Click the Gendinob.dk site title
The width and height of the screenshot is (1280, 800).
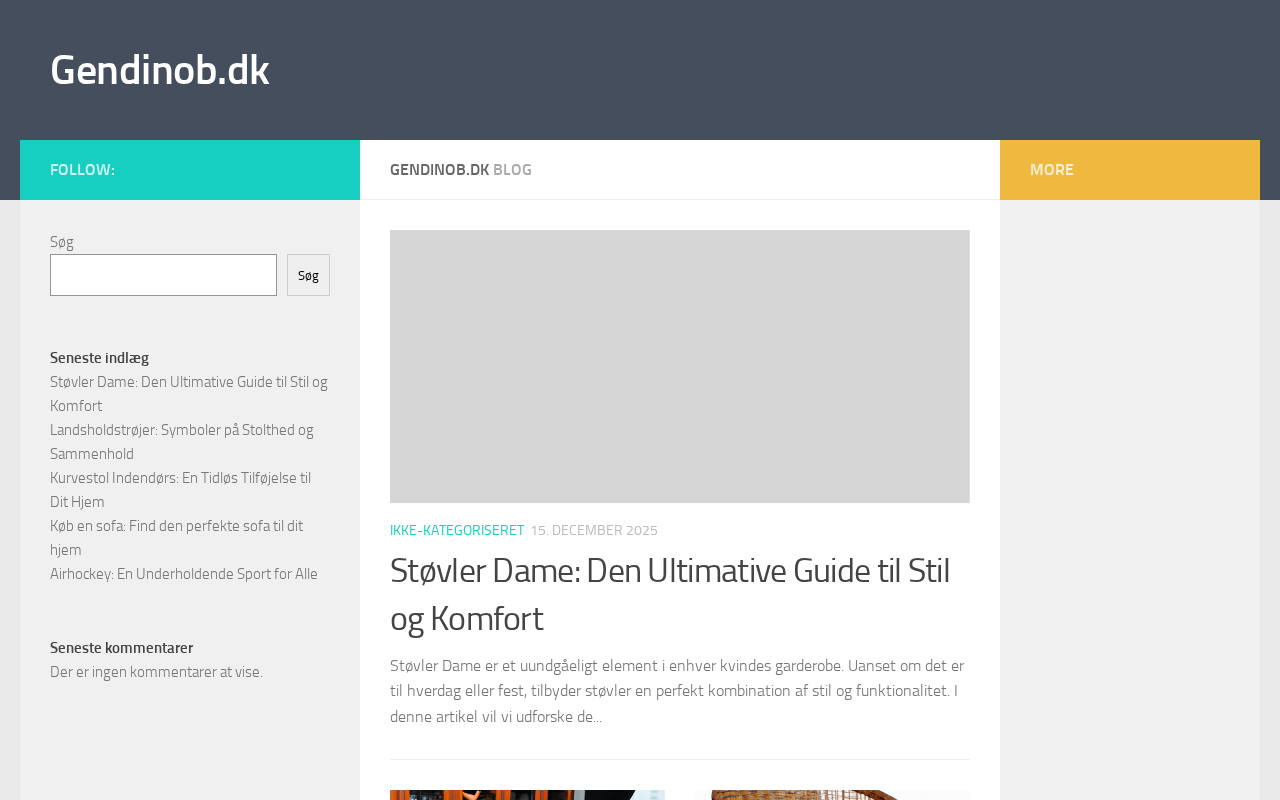159,71
